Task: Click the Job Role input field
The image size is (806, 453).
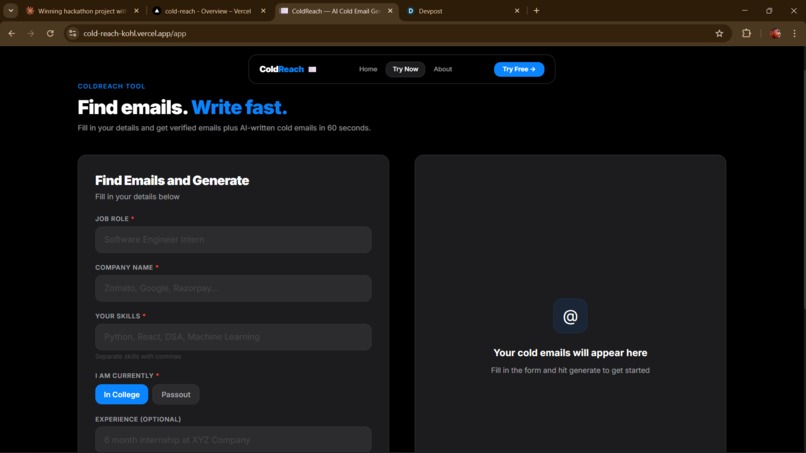Action: tap(233, 240)
